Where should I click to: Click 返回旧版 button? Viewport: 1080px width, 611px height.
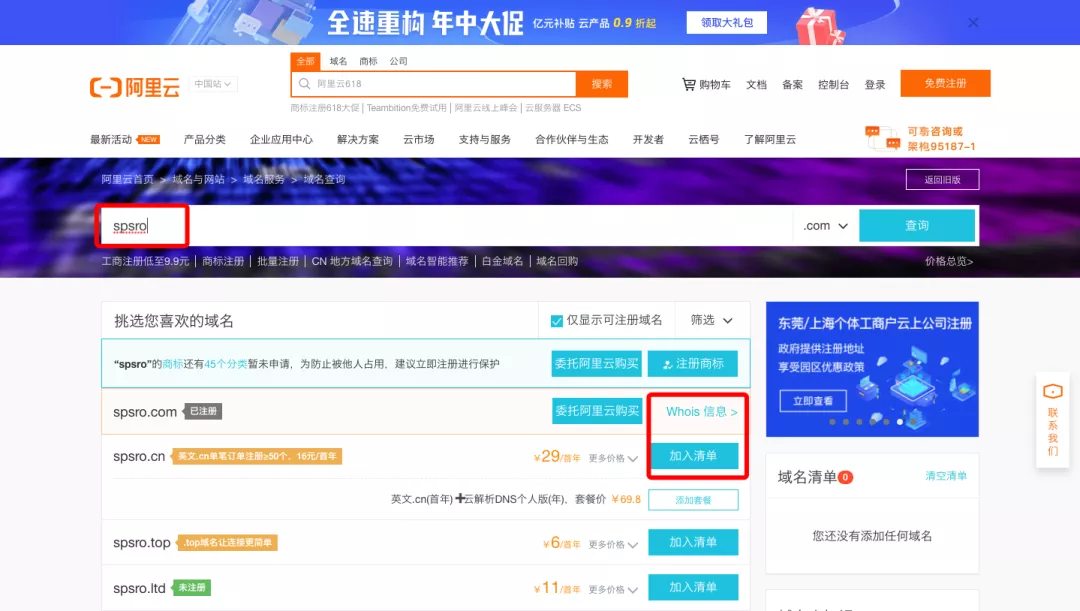click(942, 179)
